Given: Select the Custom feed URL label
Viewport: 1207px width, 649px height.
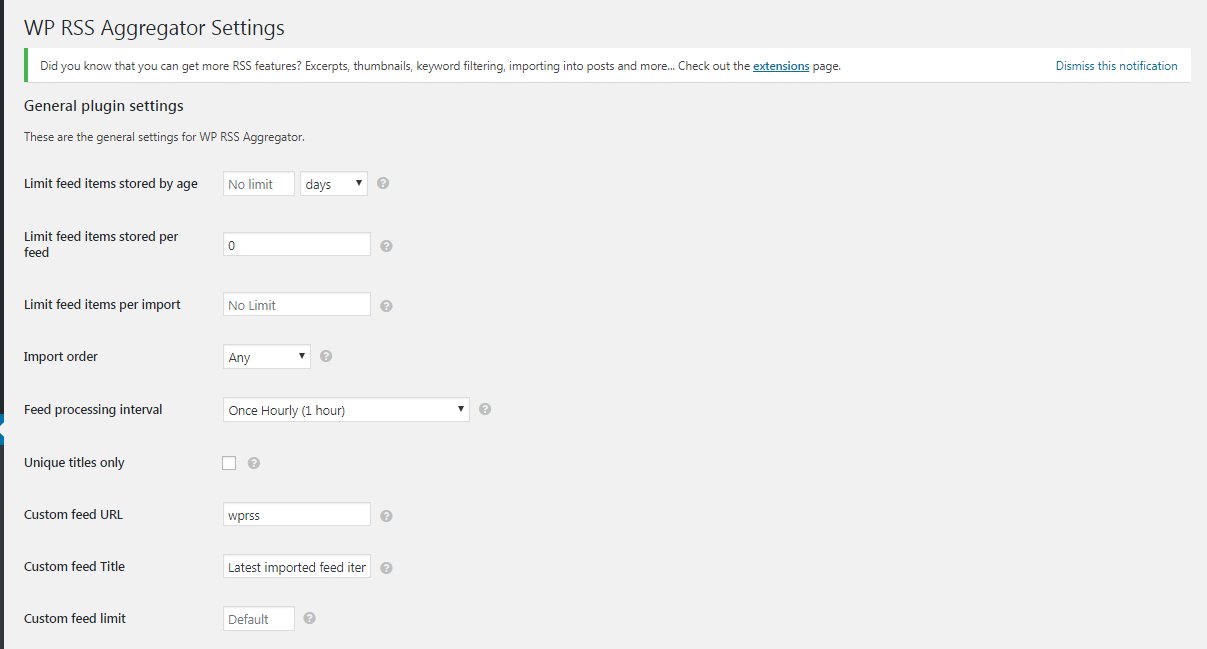Looking at the screenshot, I should click(x=73, y=514).
